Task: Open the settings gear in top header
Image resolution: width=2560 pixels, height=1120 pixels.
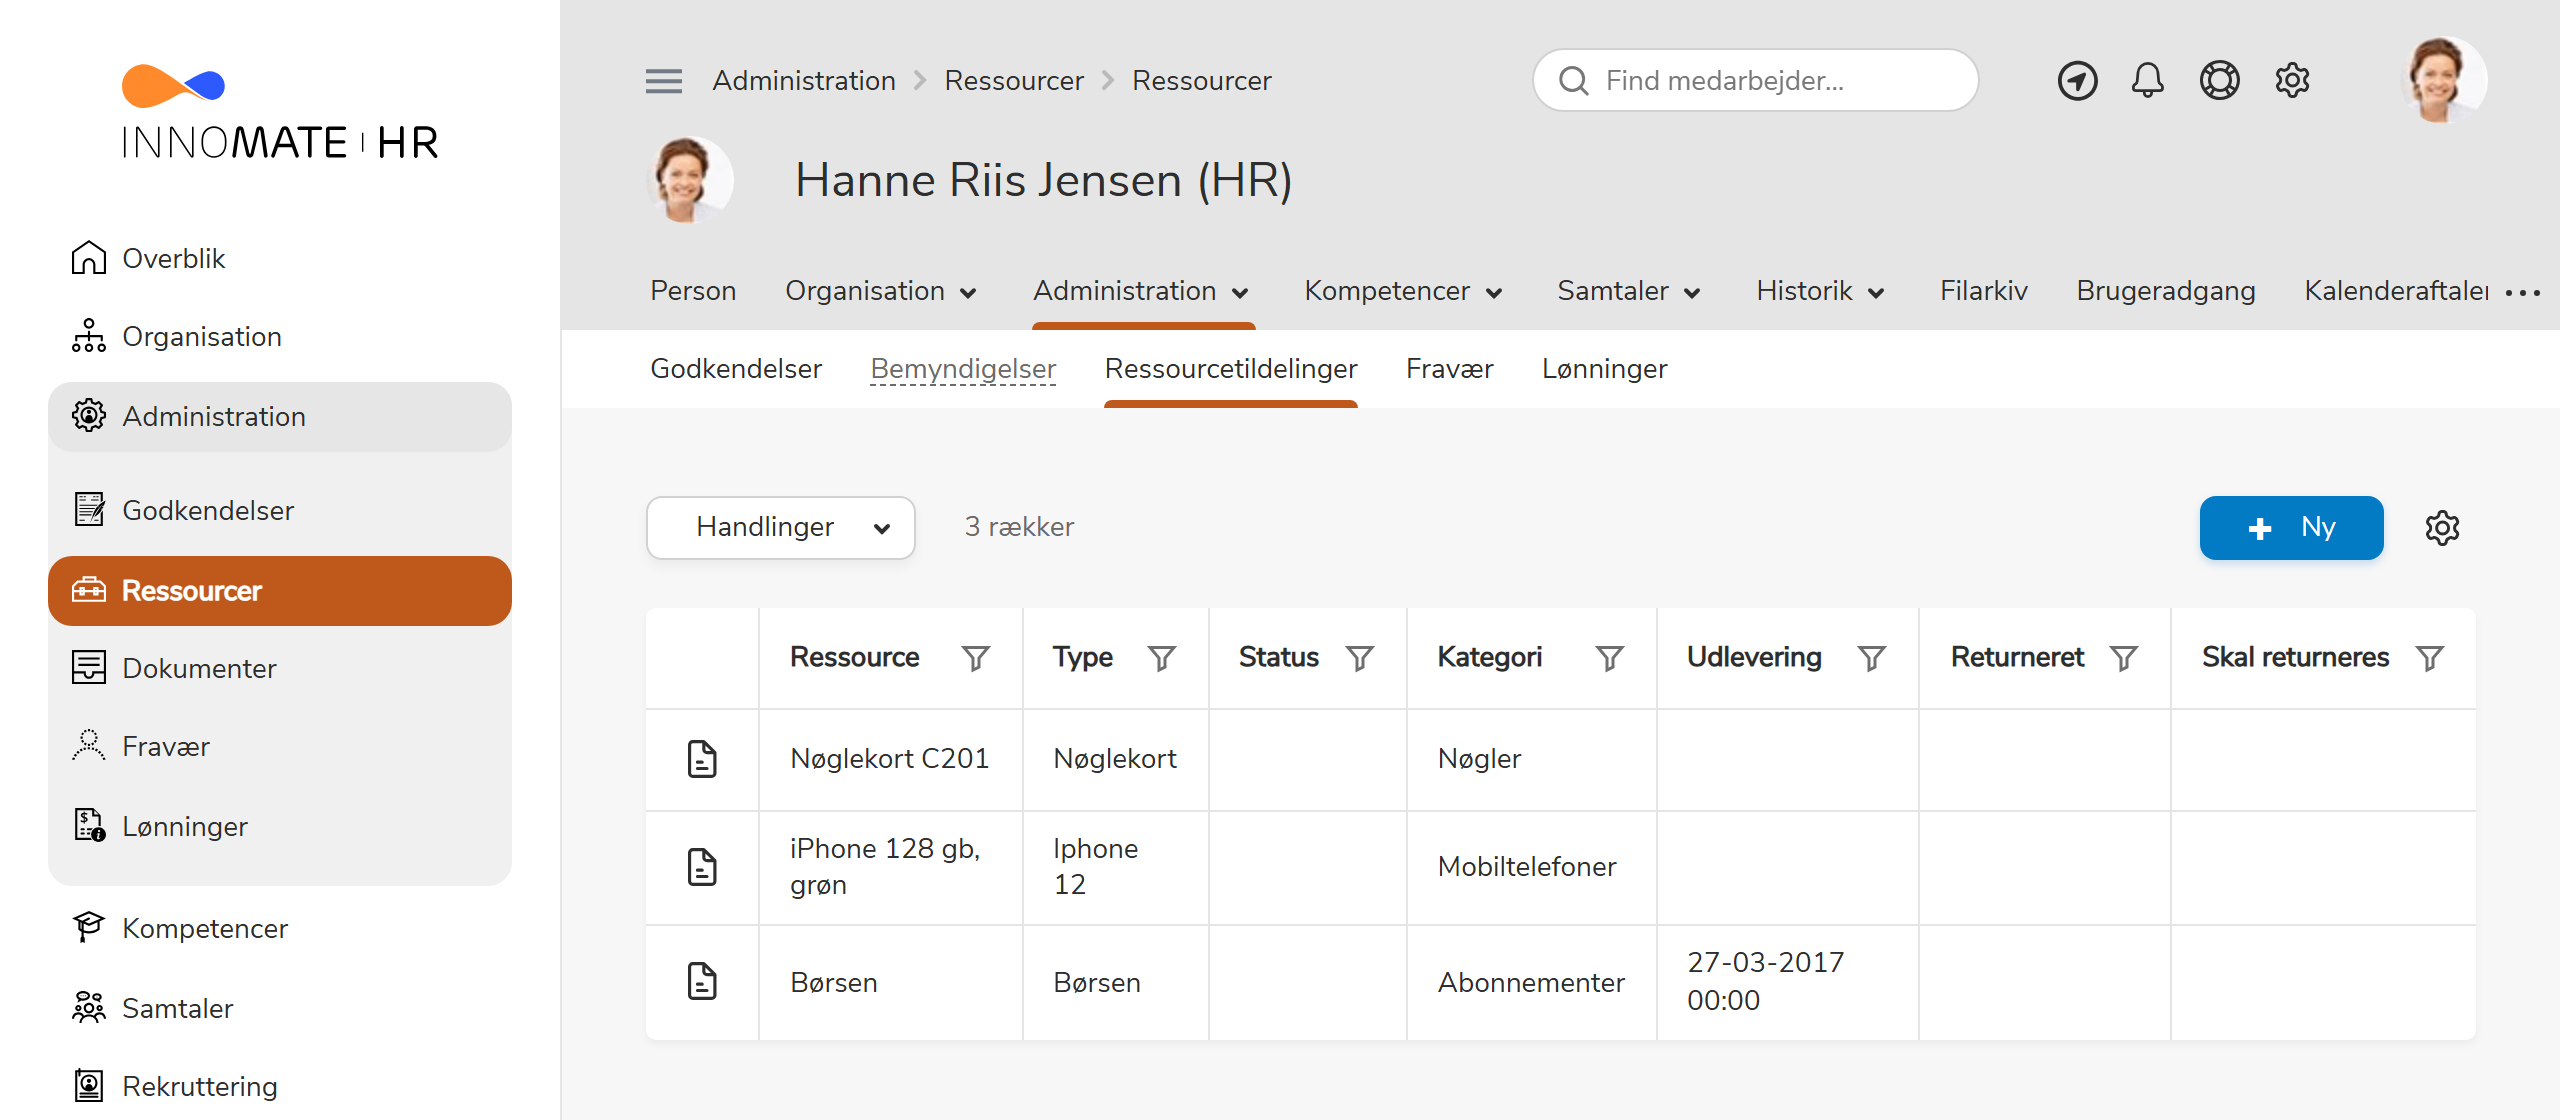Action: click(2292, 81)
